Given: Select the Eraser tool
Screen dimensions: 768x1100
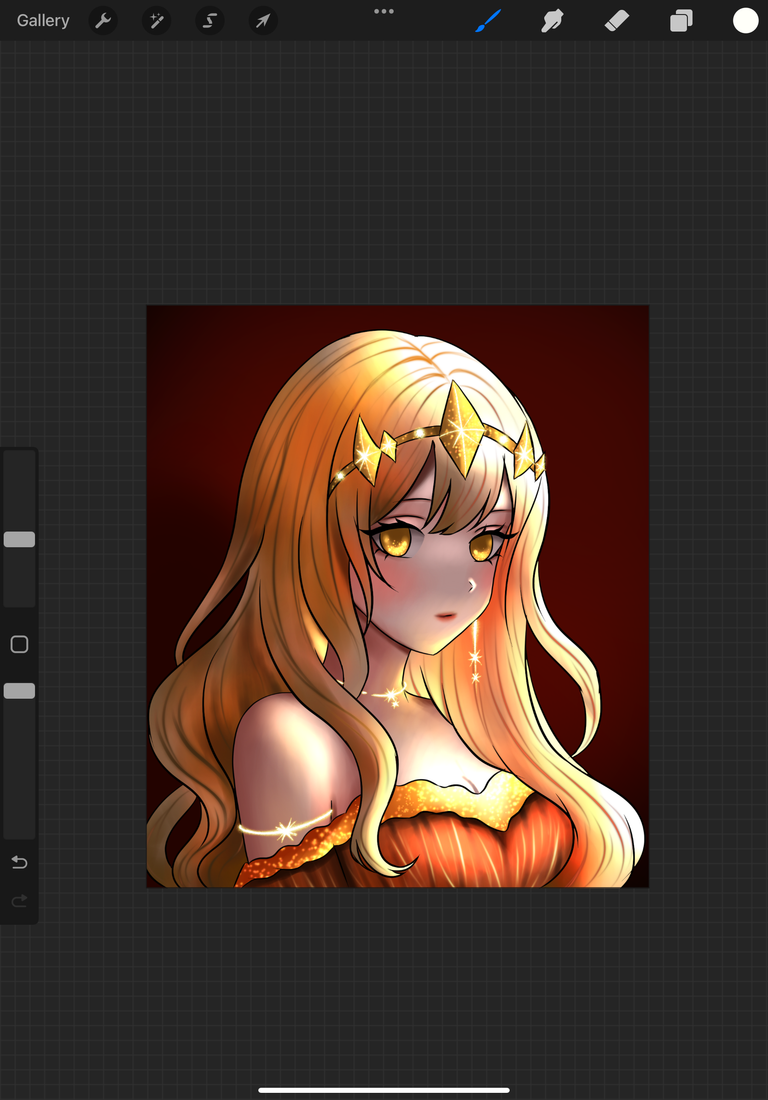Looking at the screenshot, I should pyautogui.click(x=617, y=20).
